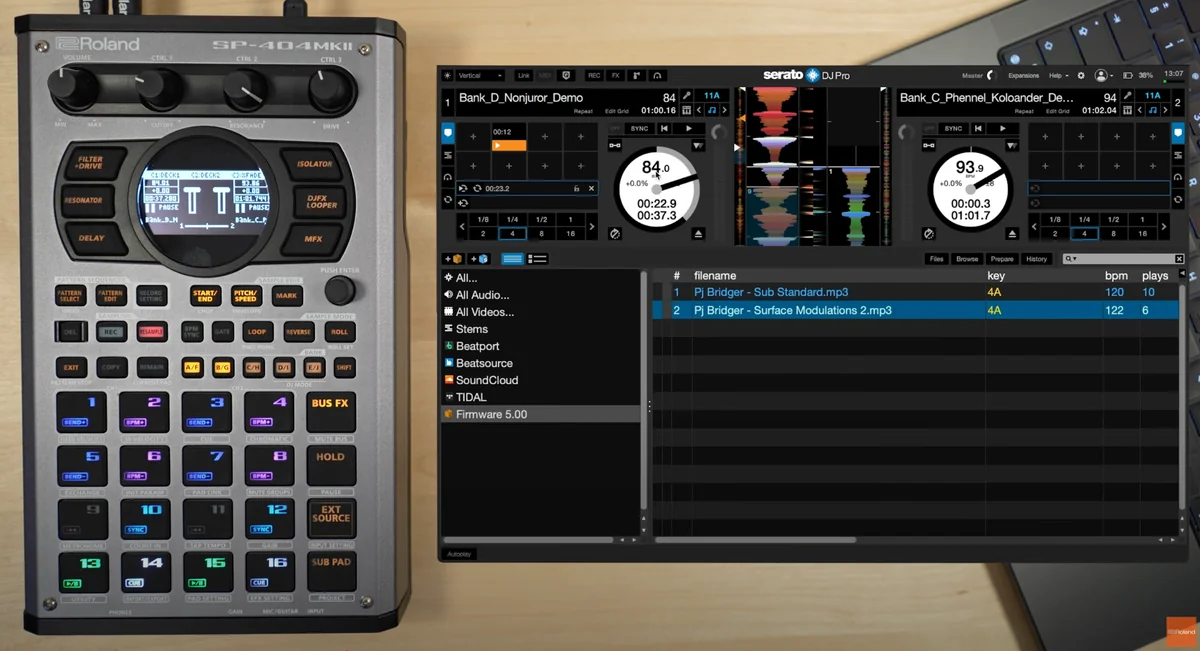
Task: Switch to the Browse panel
Action: [967, 259]
